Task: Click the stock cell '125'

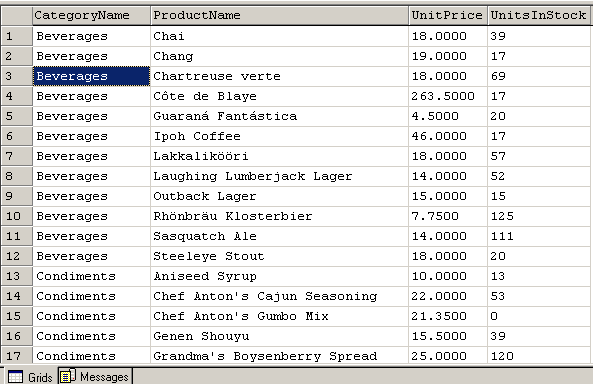Action: click(x=539, y=216)
